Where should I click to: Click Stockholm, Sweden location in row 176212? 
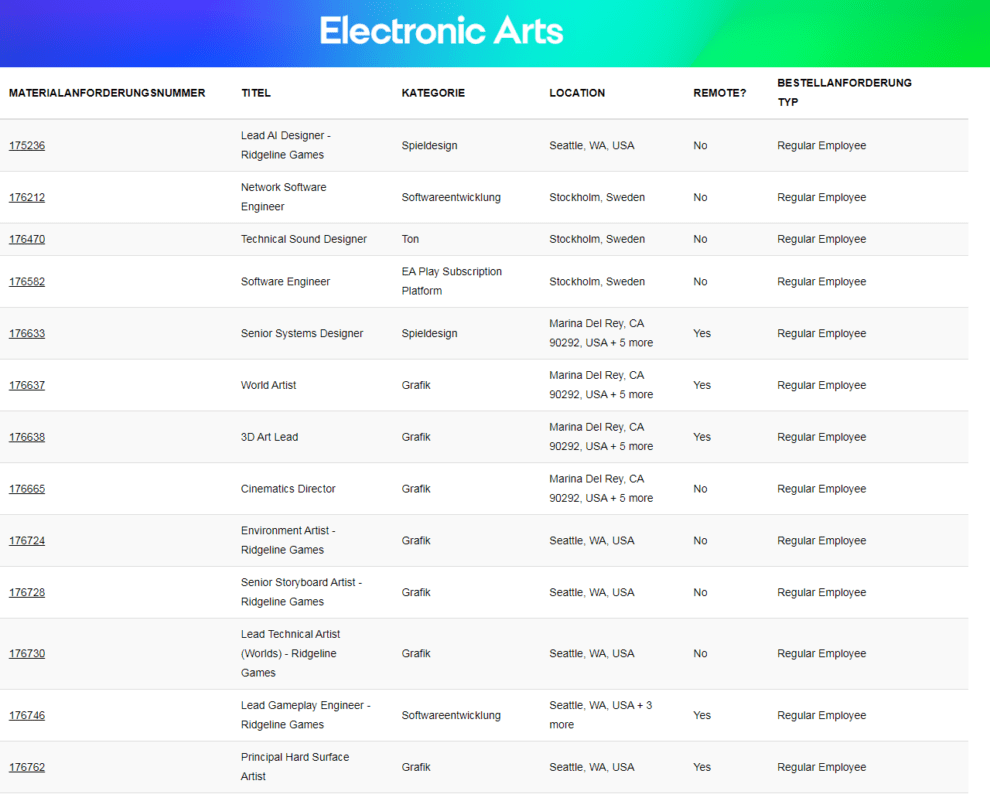click(x=597, y=198)
